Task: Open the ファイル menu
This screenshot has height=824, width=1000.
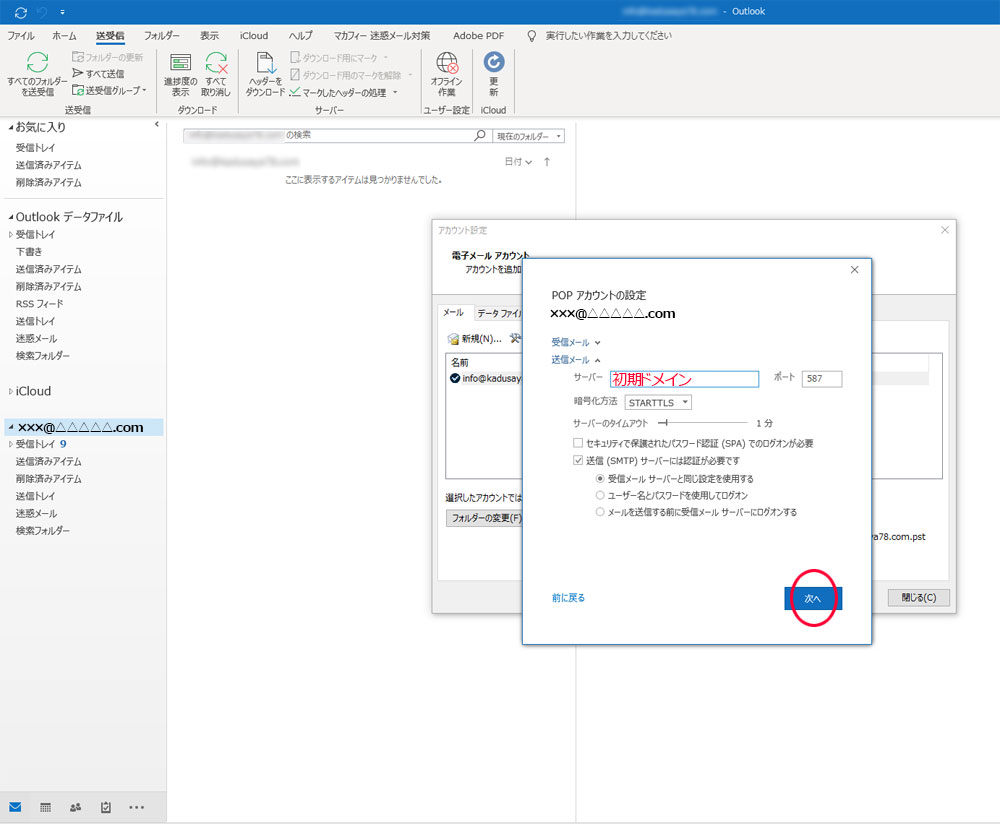Action: pos(20,36)
